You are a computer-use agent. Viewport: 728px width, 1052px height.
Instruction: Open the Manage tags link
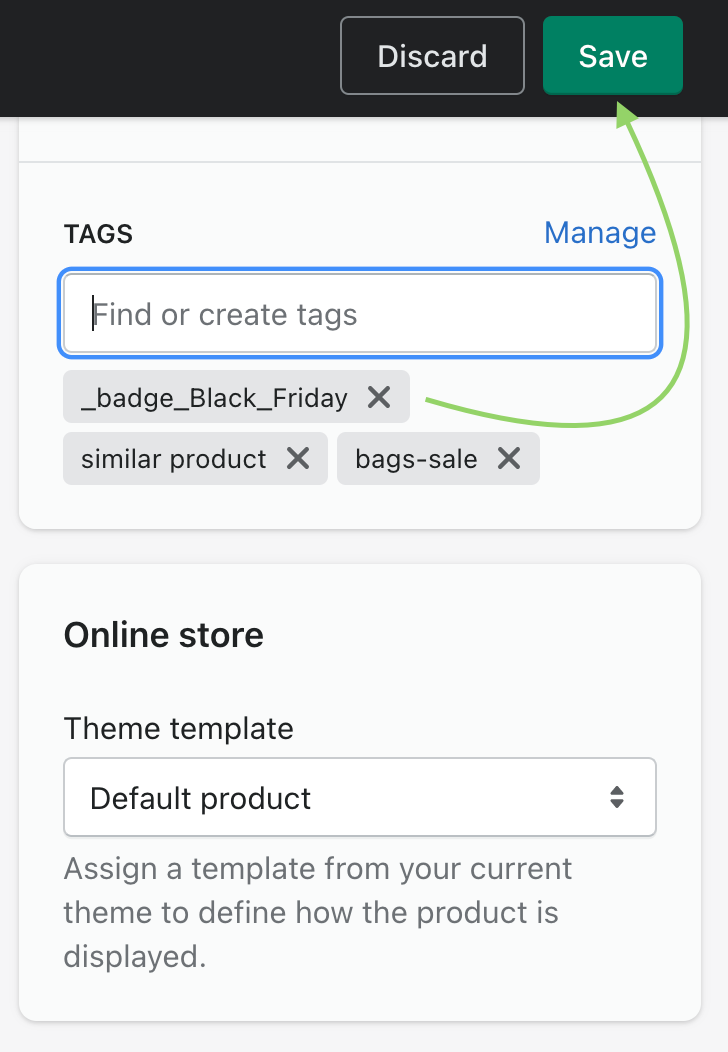coord(599,233)
